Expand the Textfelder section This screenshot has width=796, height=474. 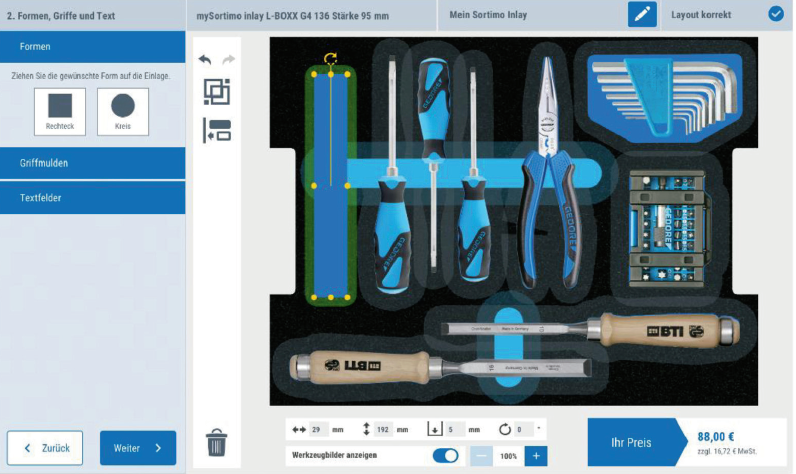[92, 198]
